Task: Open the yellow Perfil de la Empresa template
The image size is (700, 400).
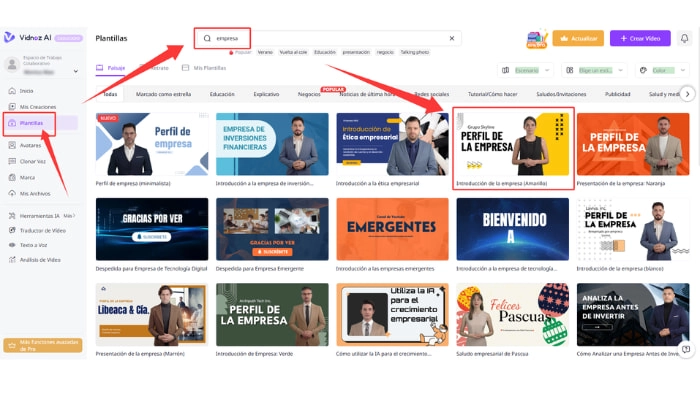Action: 512,144
